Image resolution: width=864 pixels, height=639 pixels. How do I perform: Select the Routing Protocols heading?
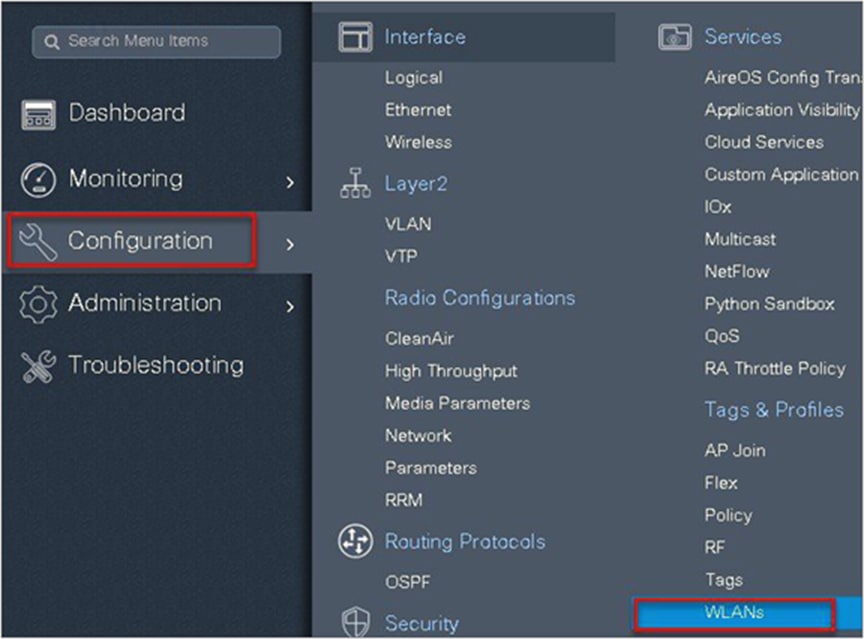(465, 541)
